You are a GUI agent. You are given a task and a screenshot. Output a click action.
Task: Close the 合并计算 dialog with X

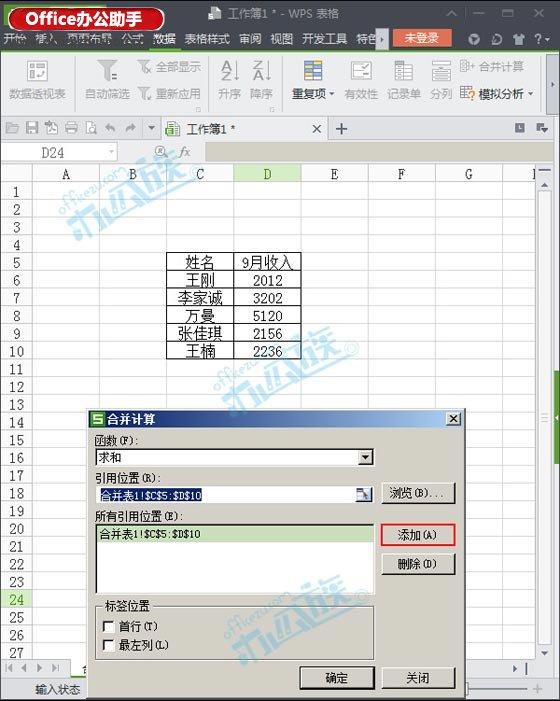(453, 418)
